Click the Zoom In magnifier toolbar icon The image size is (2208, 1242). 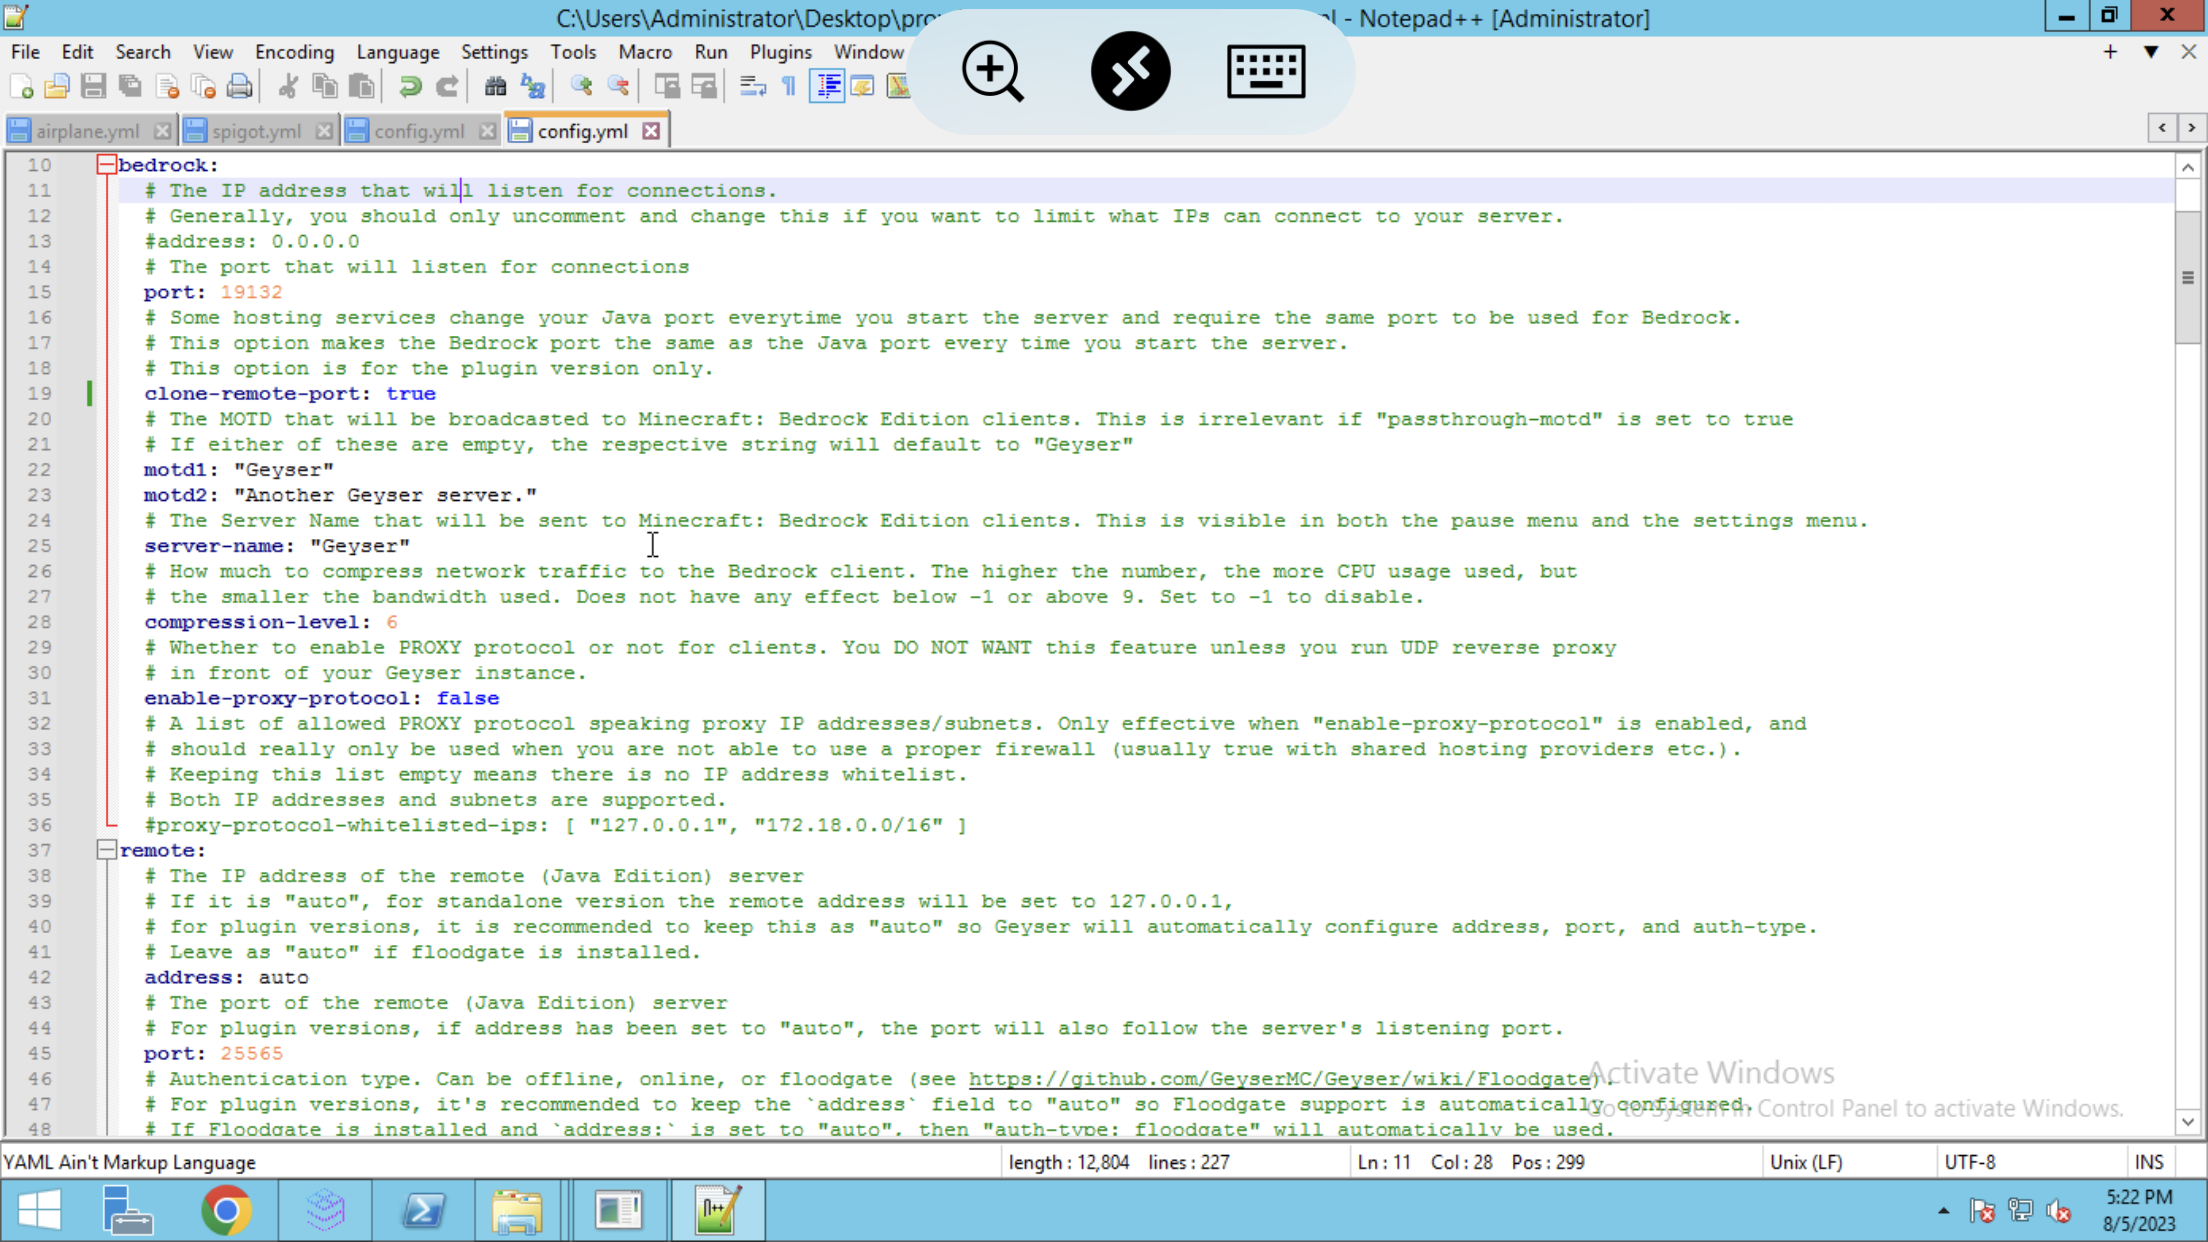581,87
